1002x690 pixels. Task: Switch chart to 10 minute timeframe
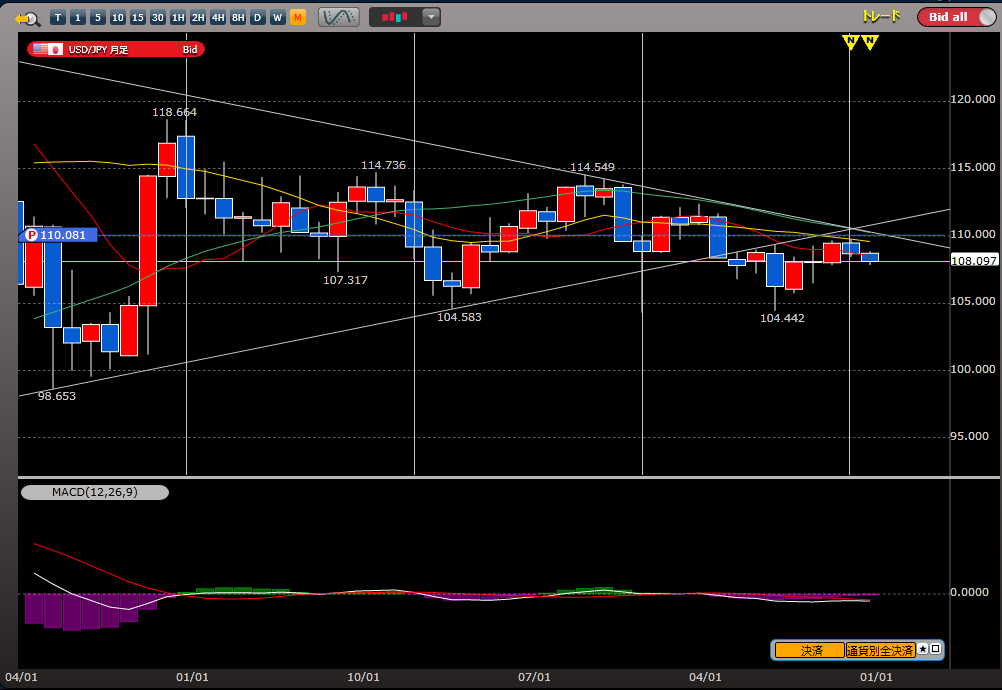(x=118, y=17)
